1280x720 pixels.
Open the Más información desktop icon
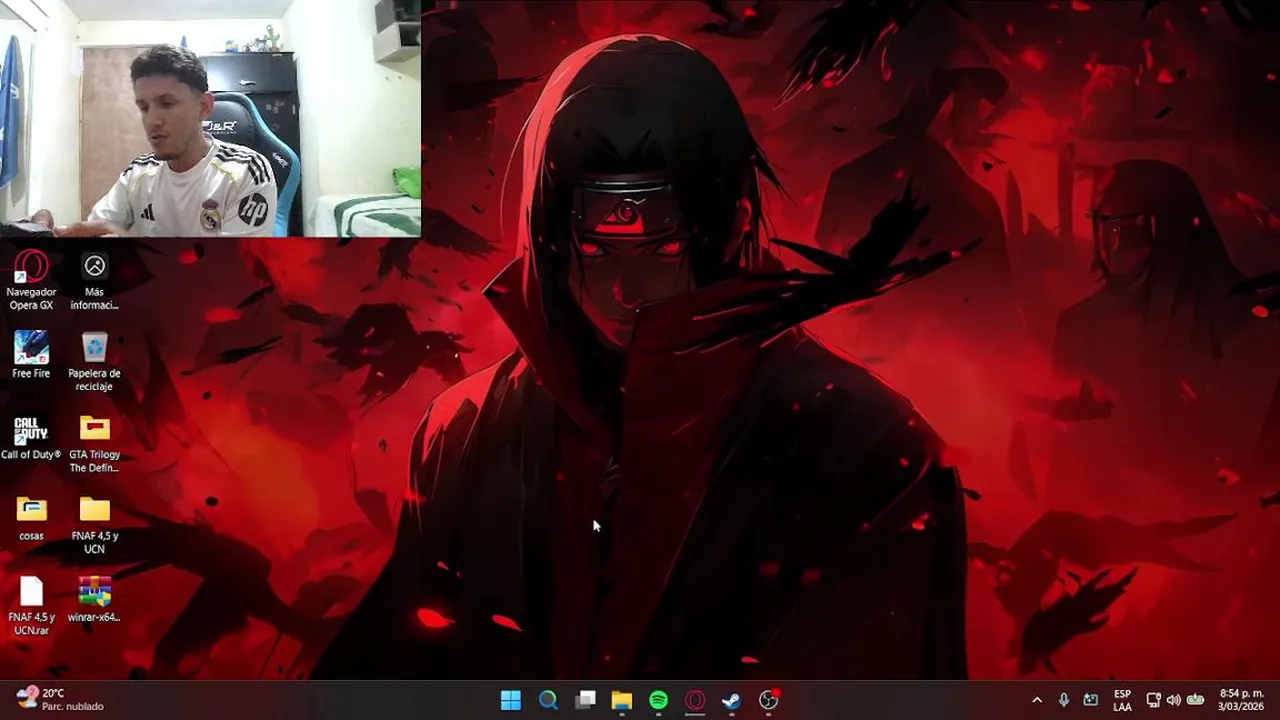point(94,280)
